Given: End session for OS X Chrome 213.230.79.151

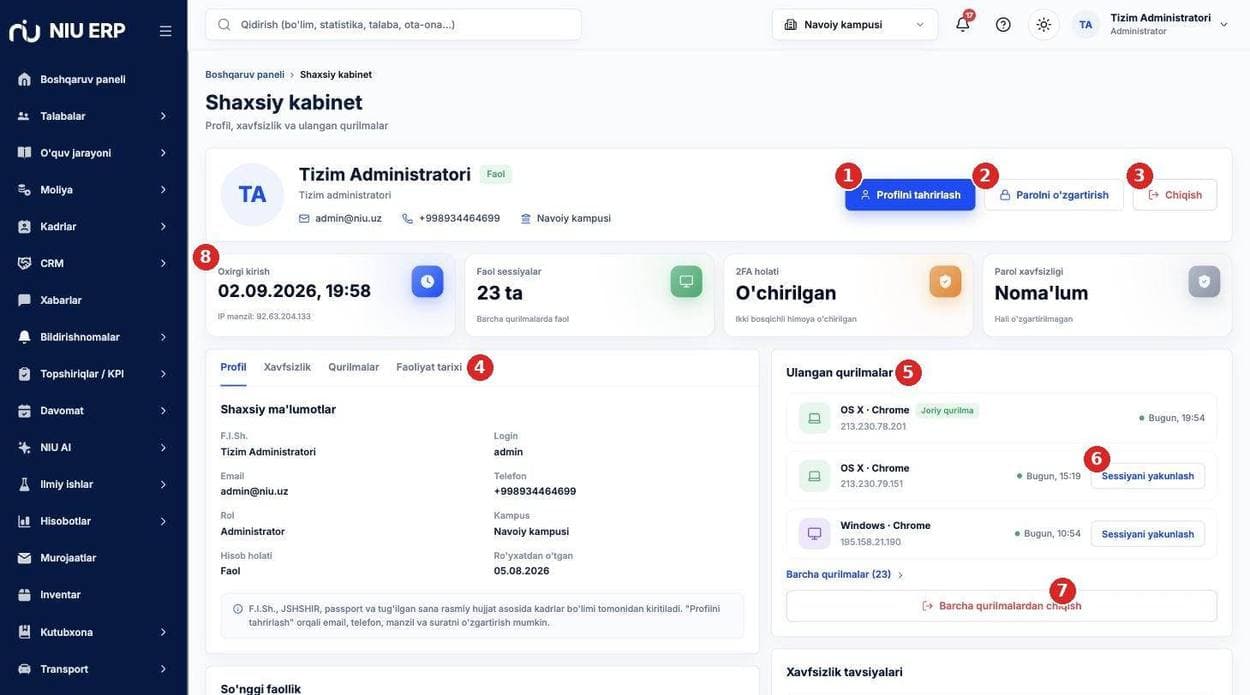Looking at the screenshot, I should pos(1148,476).
